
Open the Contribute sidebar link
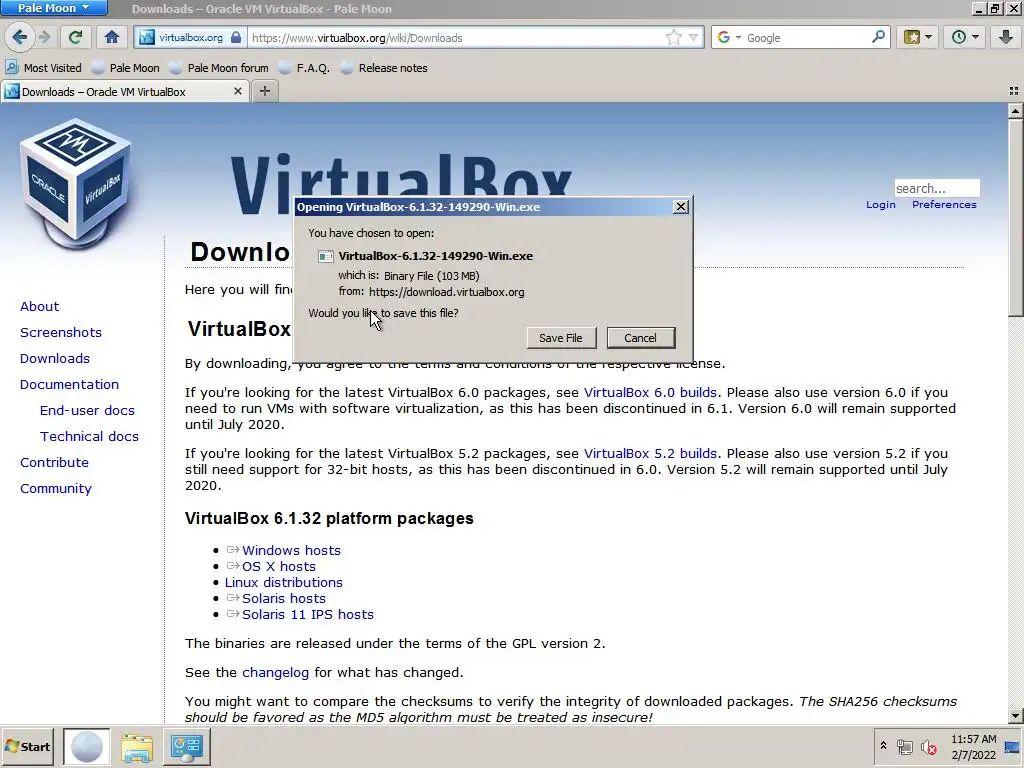[x=54, y=462]
